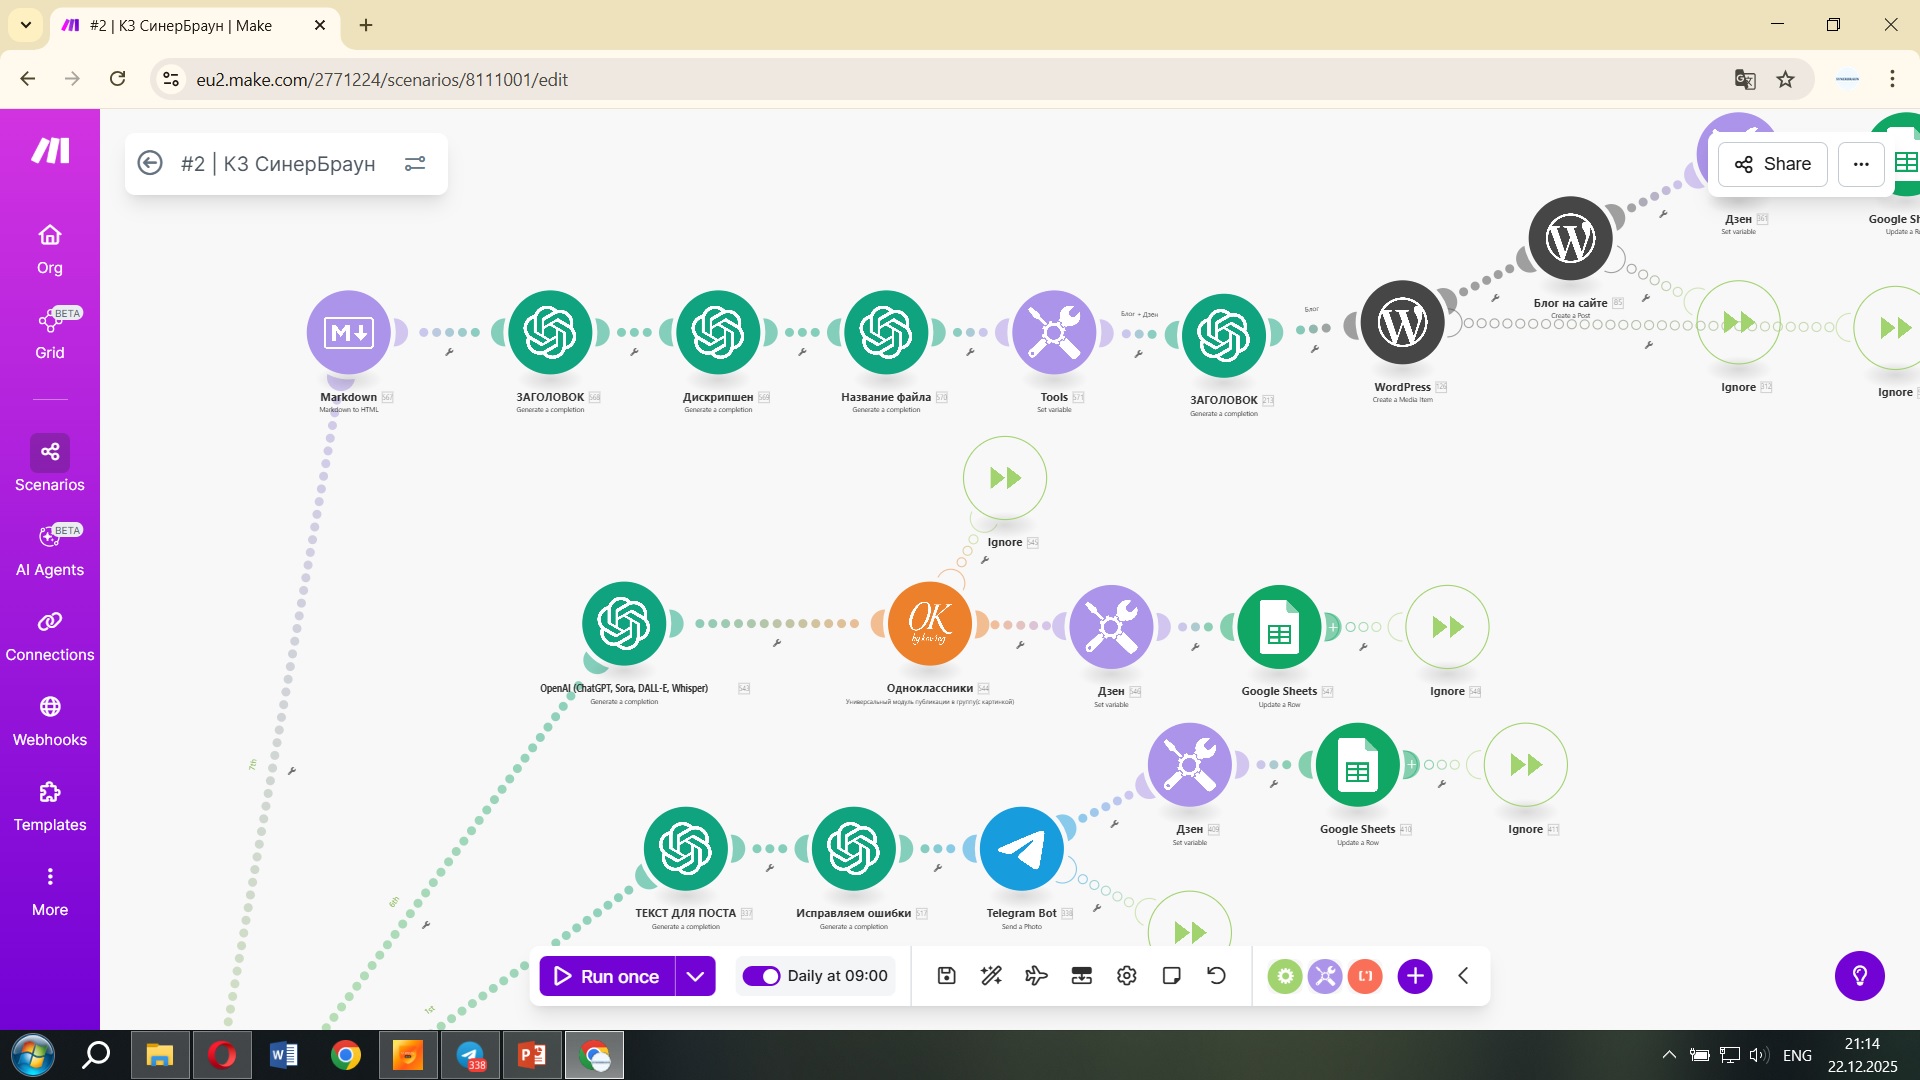This screenshot has height=1080, width=1920.
Task: Open Webhooks in the sidebar
Action: pyautogui.click(x=50, y=721)
